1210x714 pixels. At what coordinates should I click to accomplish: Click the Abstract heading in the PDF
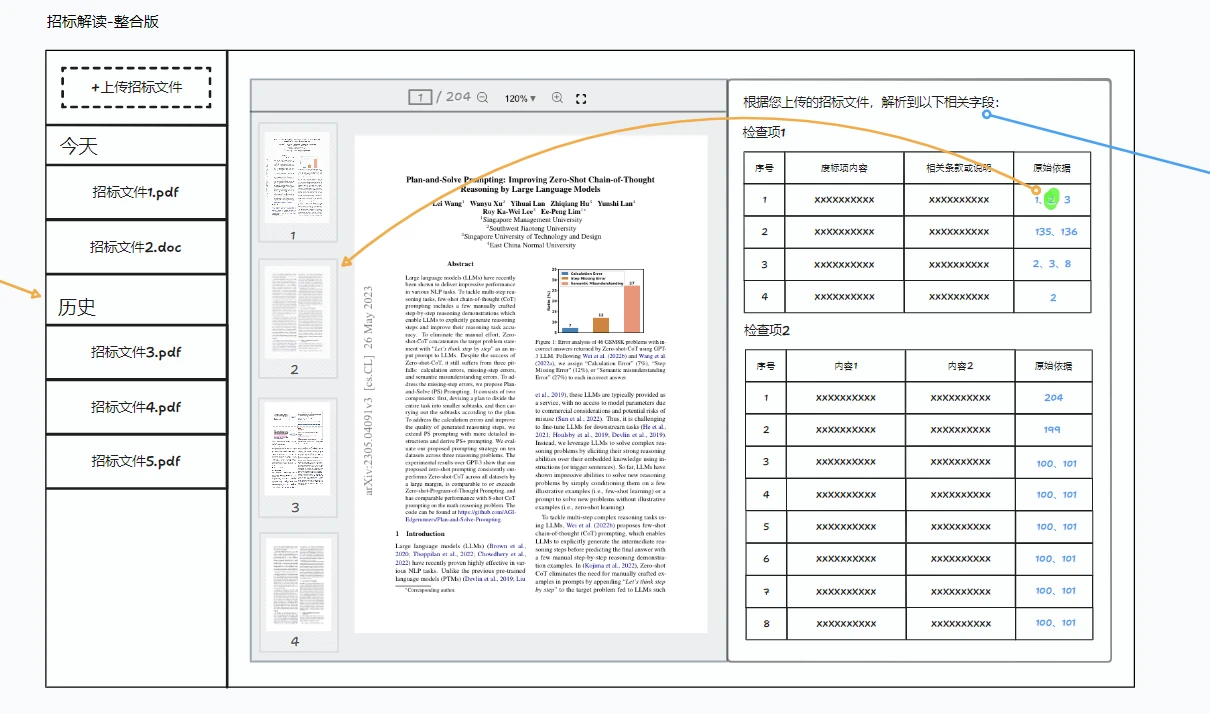pyautogui.click(x=460, y=263)
